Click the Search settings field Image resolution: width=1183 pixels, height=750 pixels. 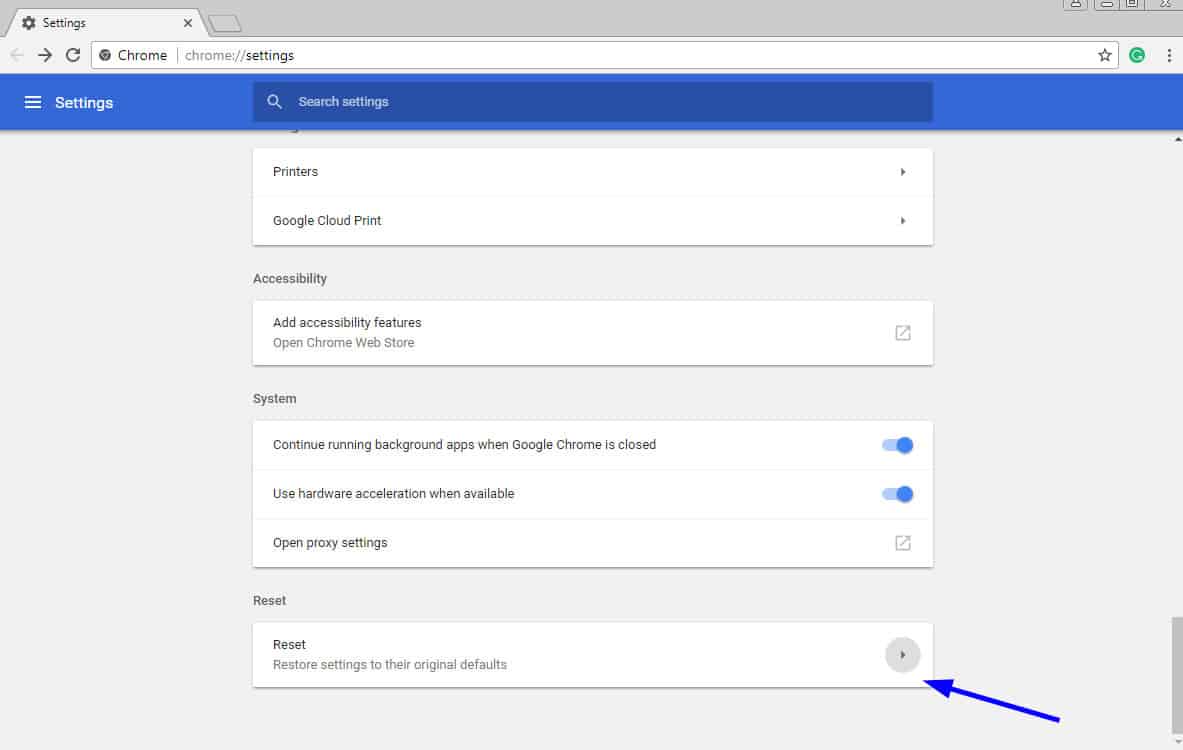600,102
